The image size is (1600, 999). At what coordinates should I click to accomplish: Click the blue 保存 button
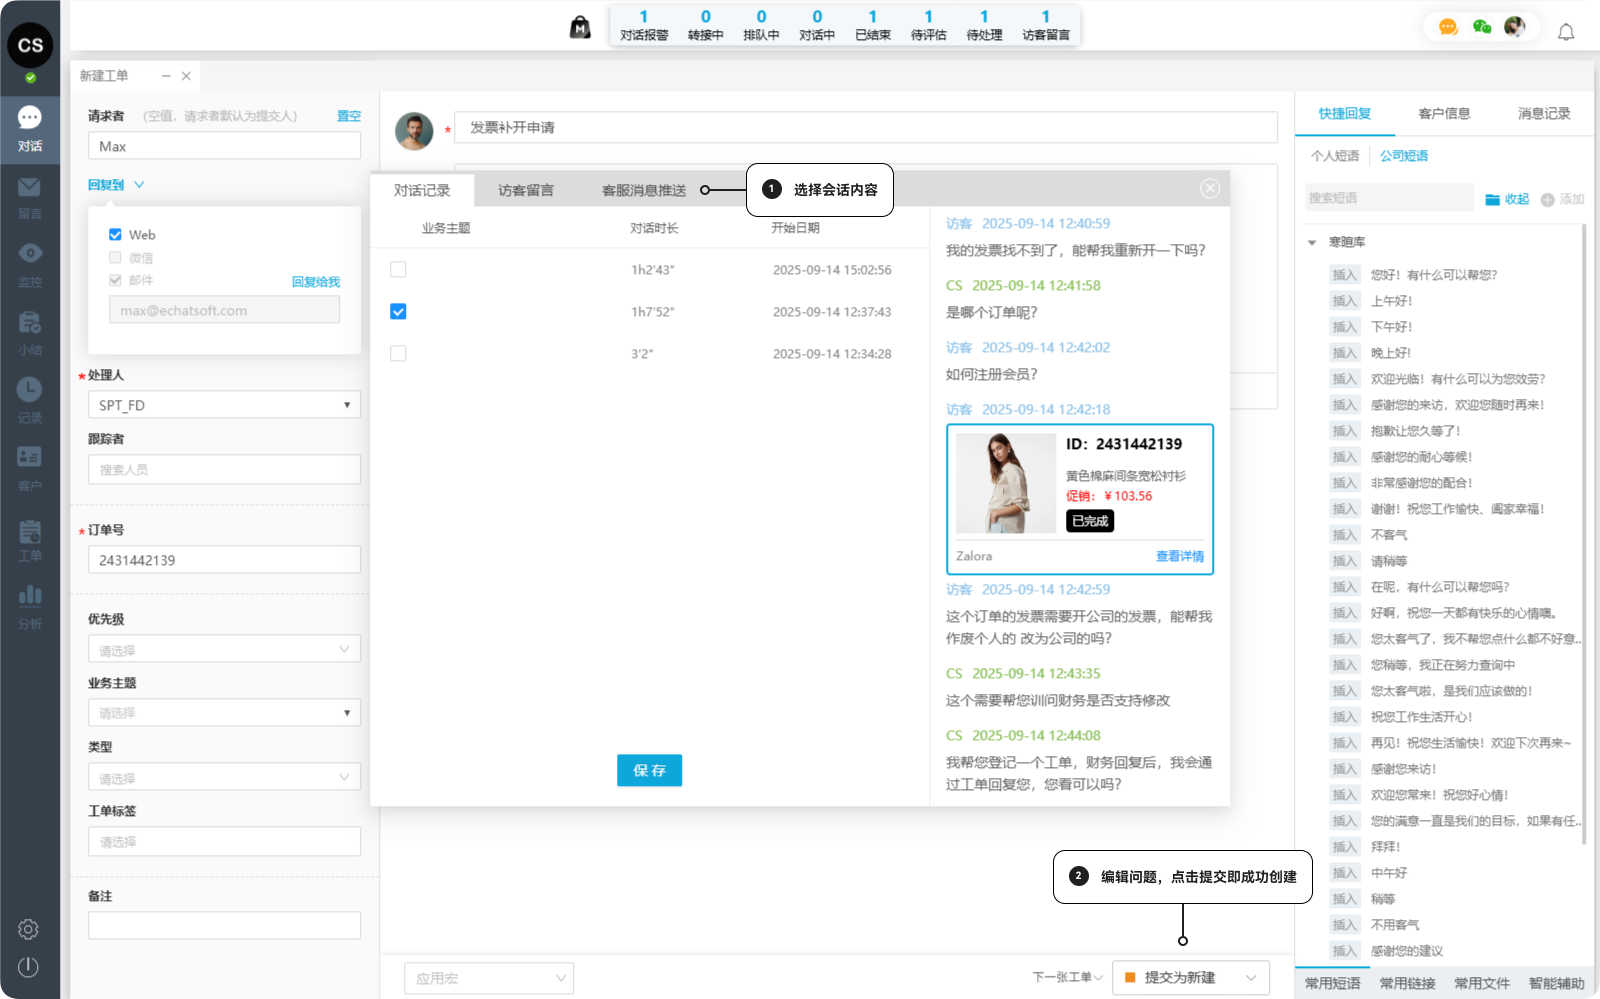click(649, 770)
